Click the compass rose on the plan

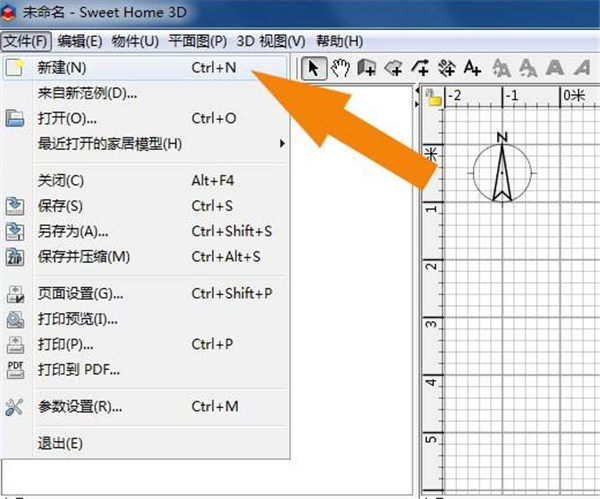coord(502,170)
